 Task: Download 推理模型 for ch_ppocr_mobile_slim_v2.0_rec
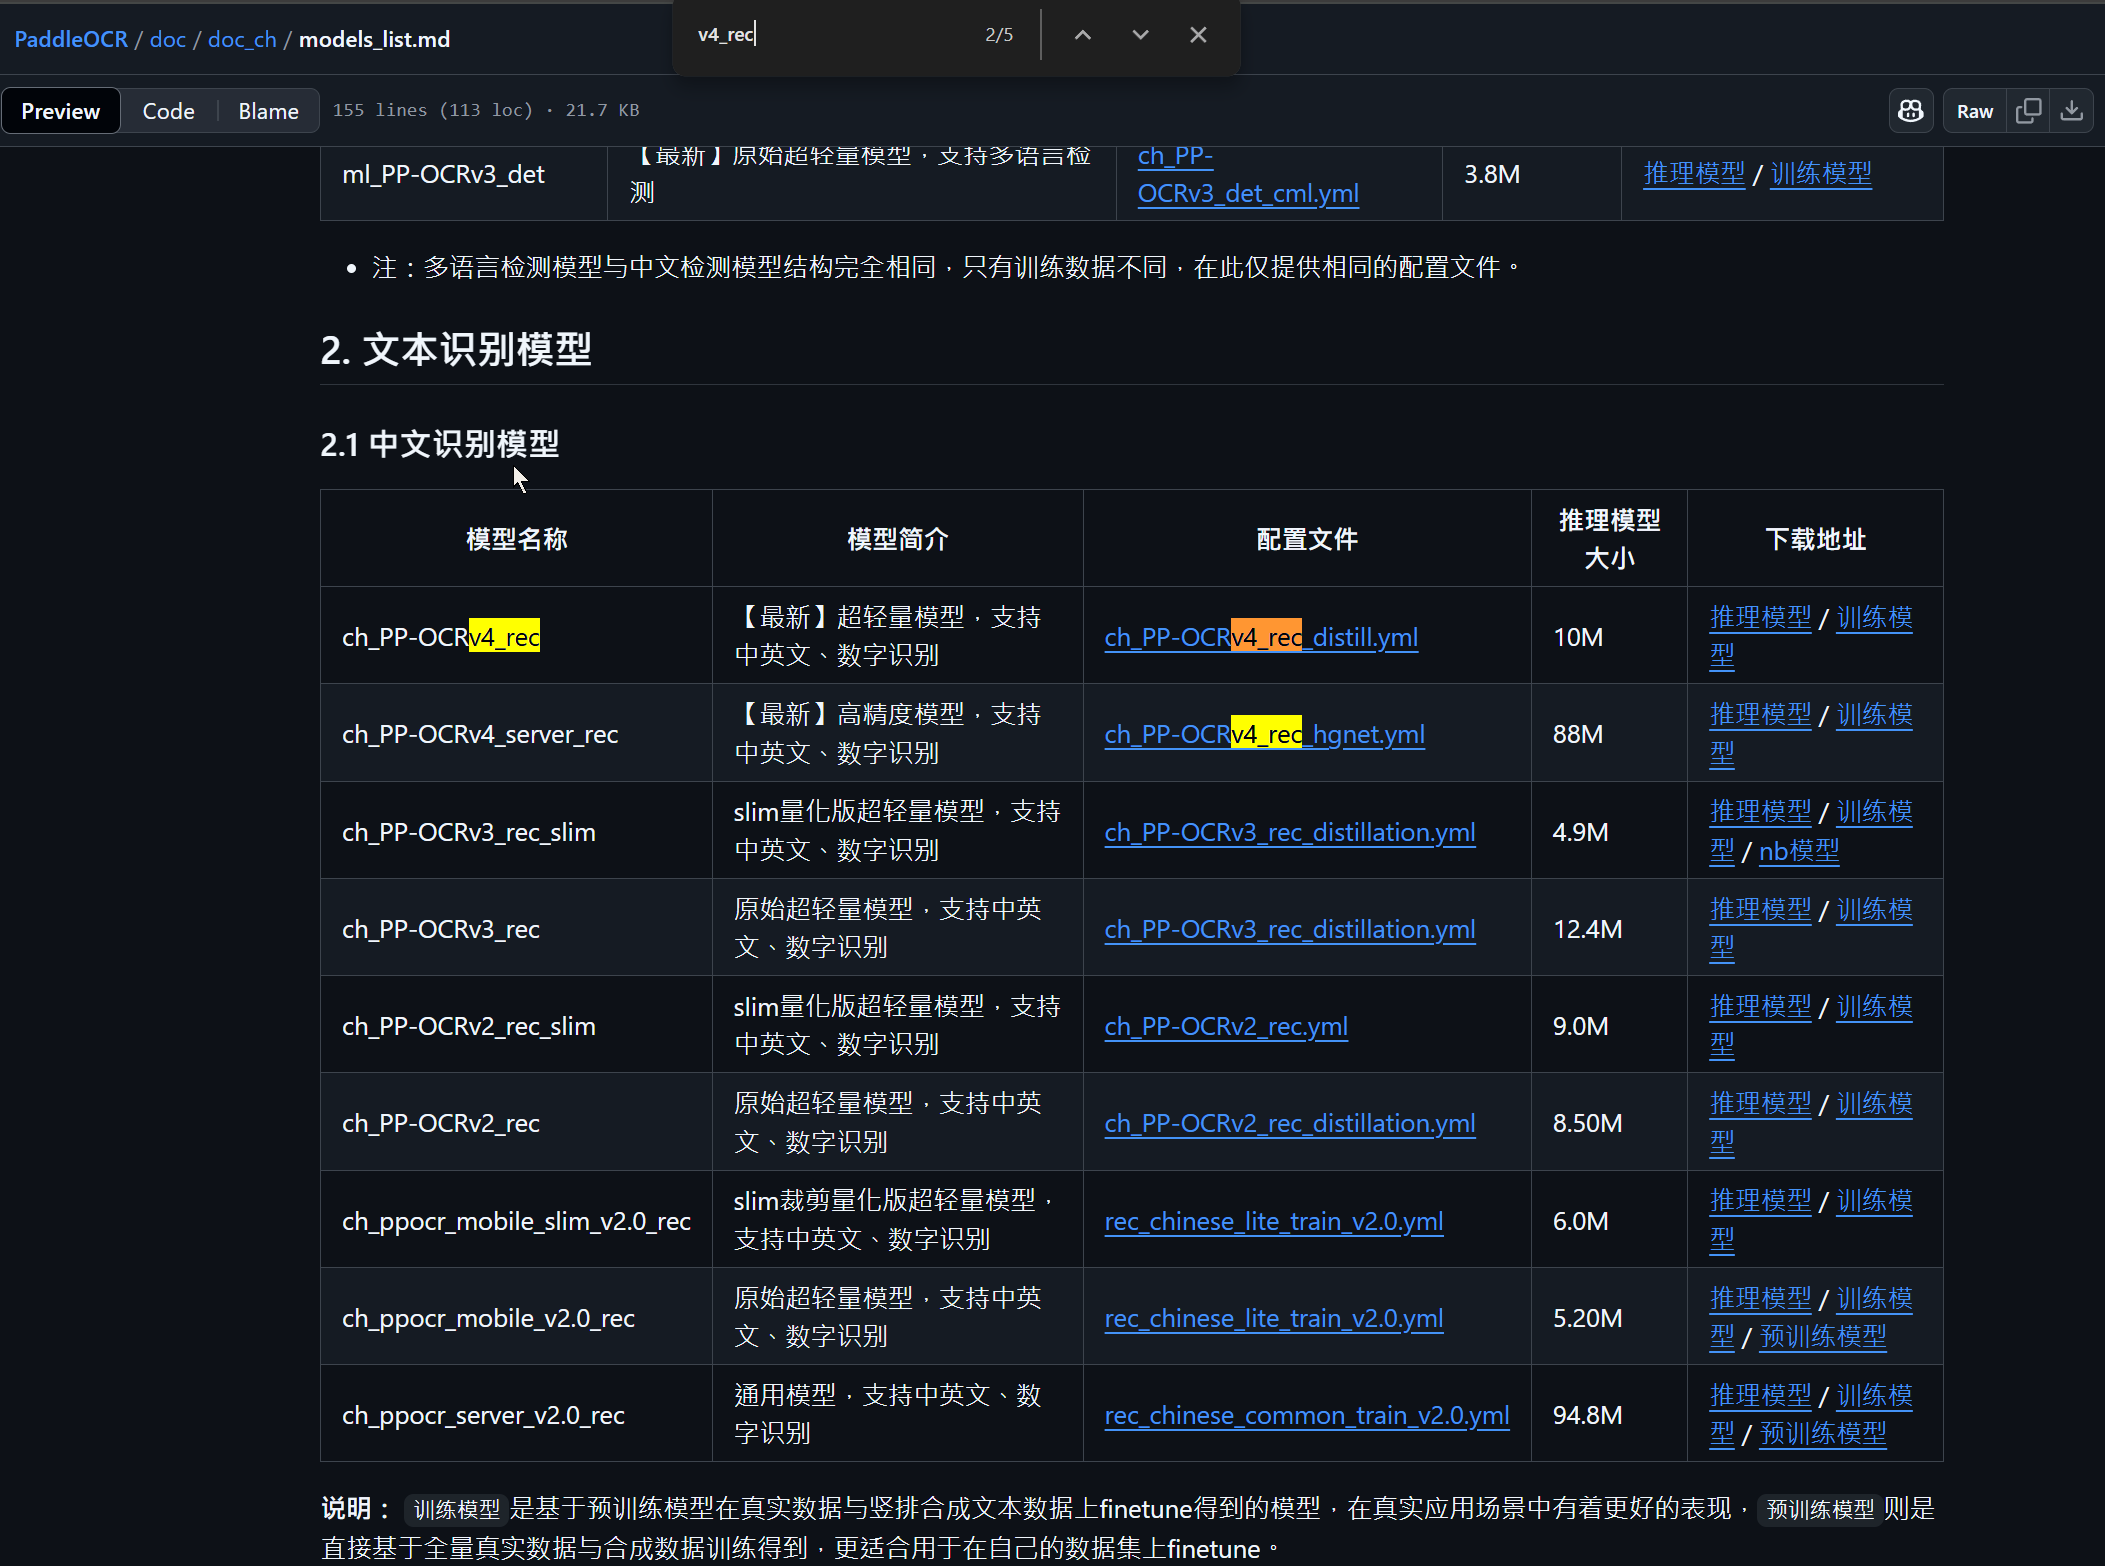click(1760, 1200)
